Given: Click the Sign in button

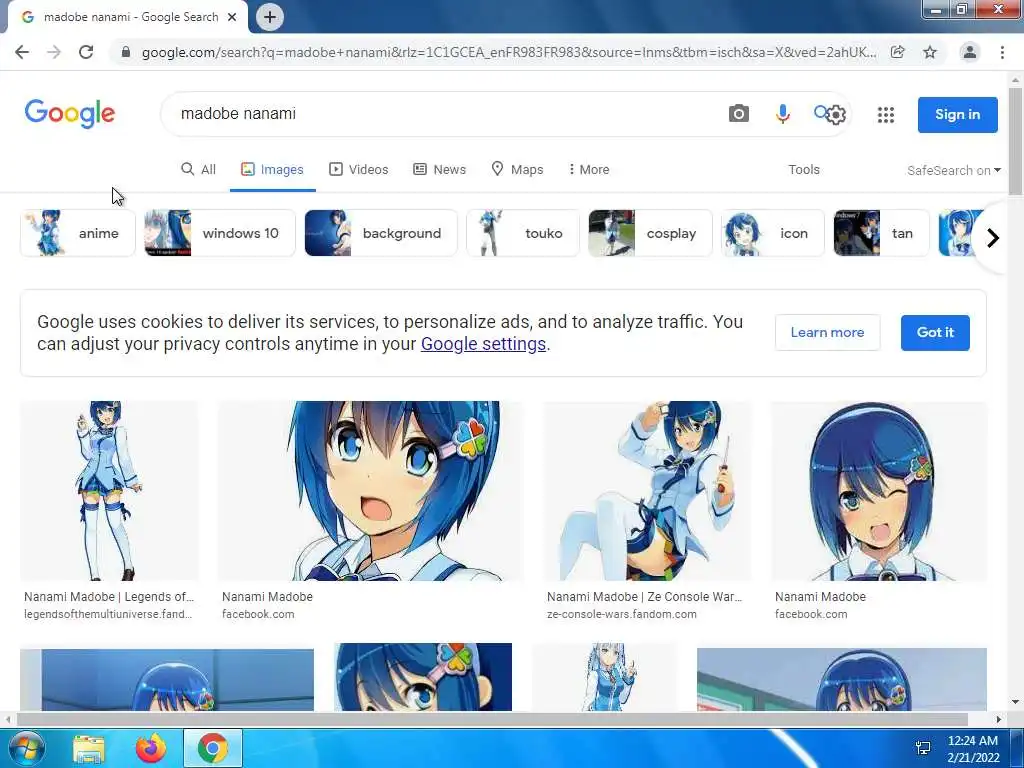Looking at the screenshot, I should [957, 114].
